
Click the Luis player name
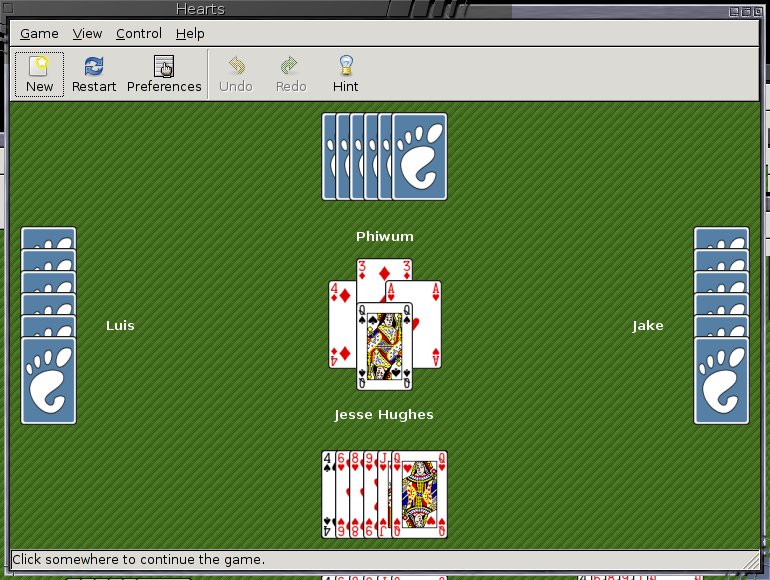click(x=120, y=326)
